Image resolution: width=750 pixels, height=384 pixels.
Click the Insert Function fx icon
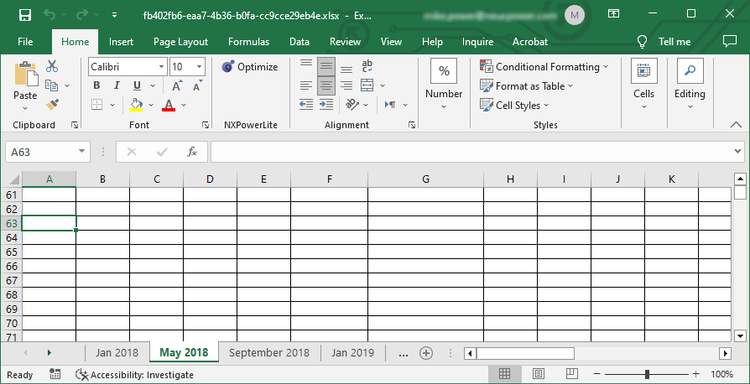(192, 152)
